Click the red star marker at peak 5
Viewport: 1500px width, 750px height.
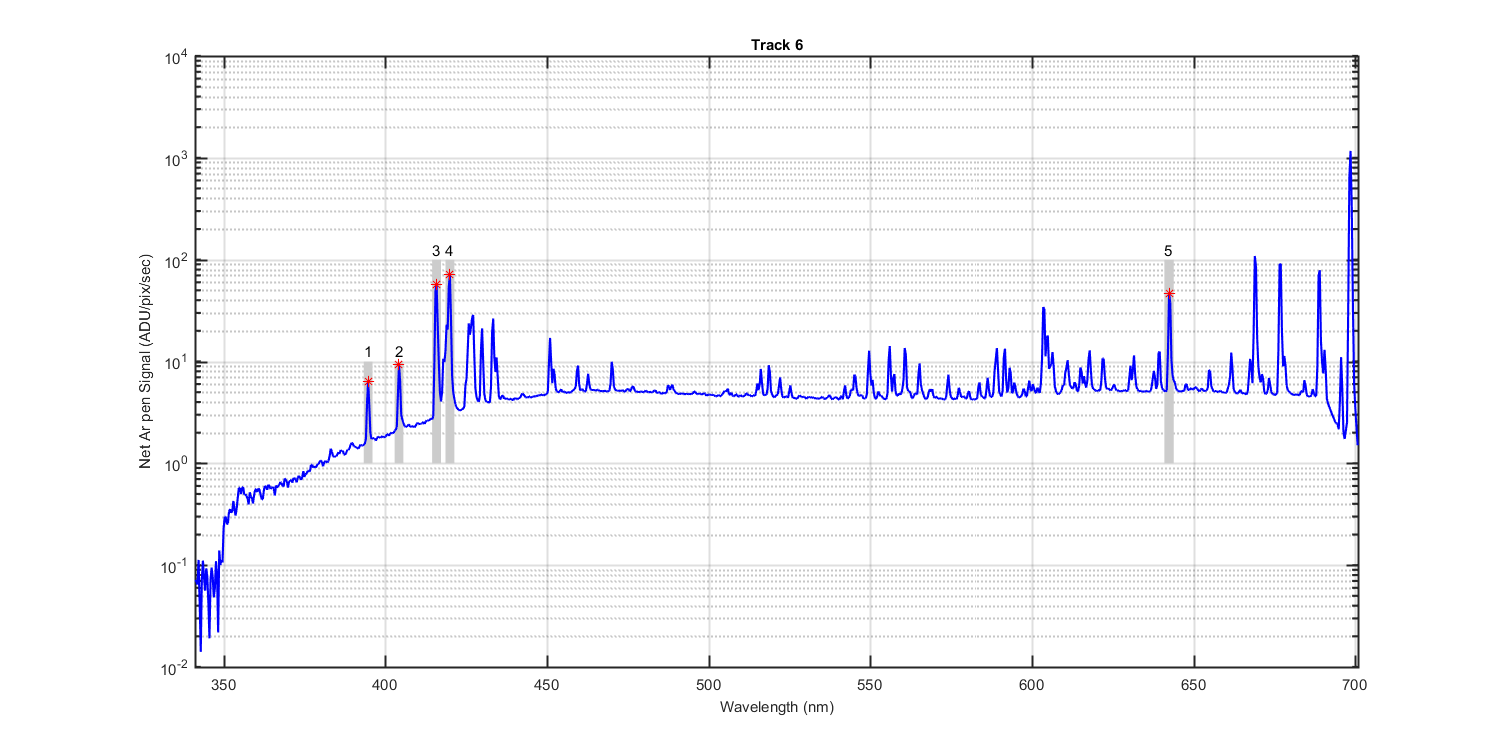(1169, 293)
